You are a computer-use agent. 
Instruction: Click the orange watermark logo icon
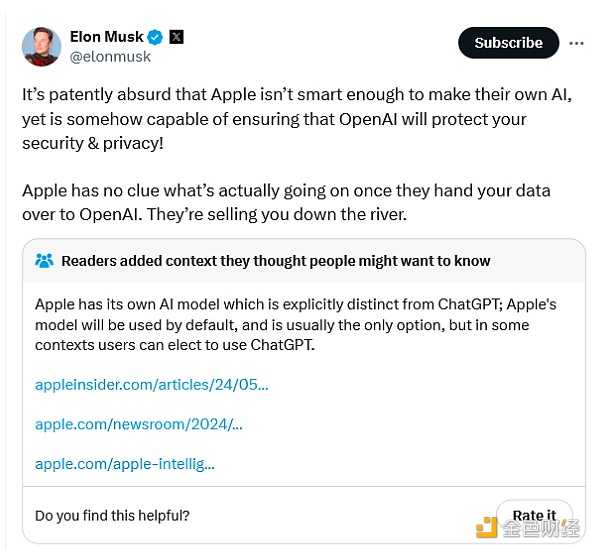click(487, 528)
